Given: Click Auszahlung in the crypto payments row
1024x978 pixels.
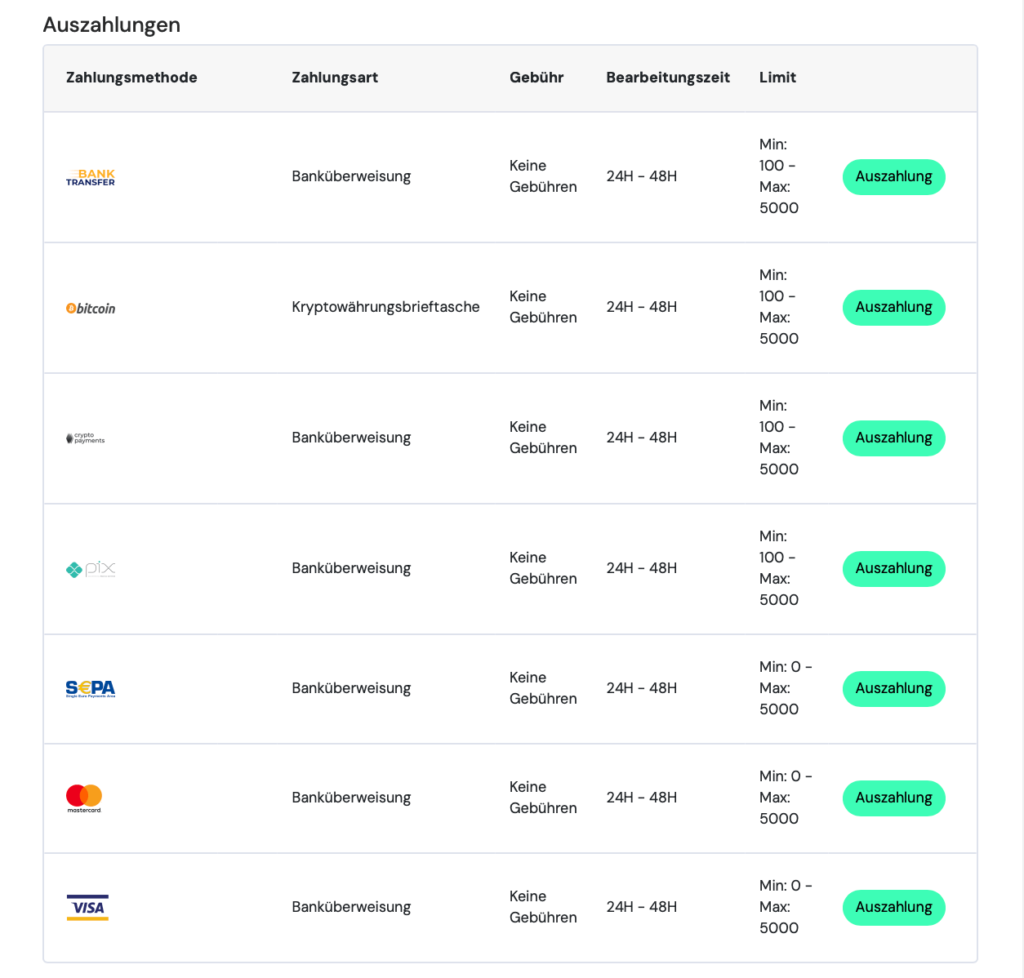Looking at the screenshot, I should (x=893, y=438).
